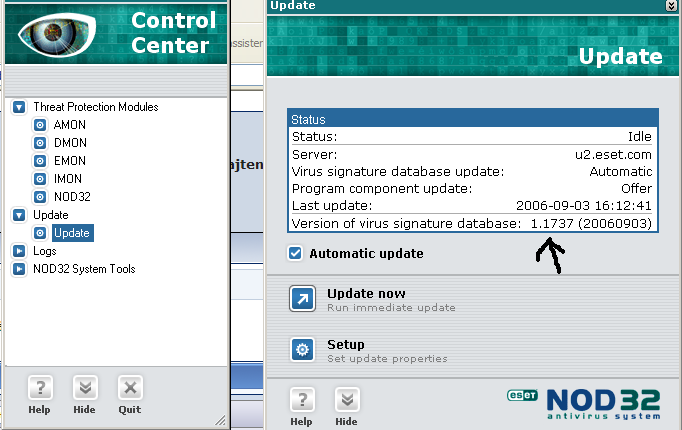Click the Setup label
682x430 pixels.
(x=346, y=345)
